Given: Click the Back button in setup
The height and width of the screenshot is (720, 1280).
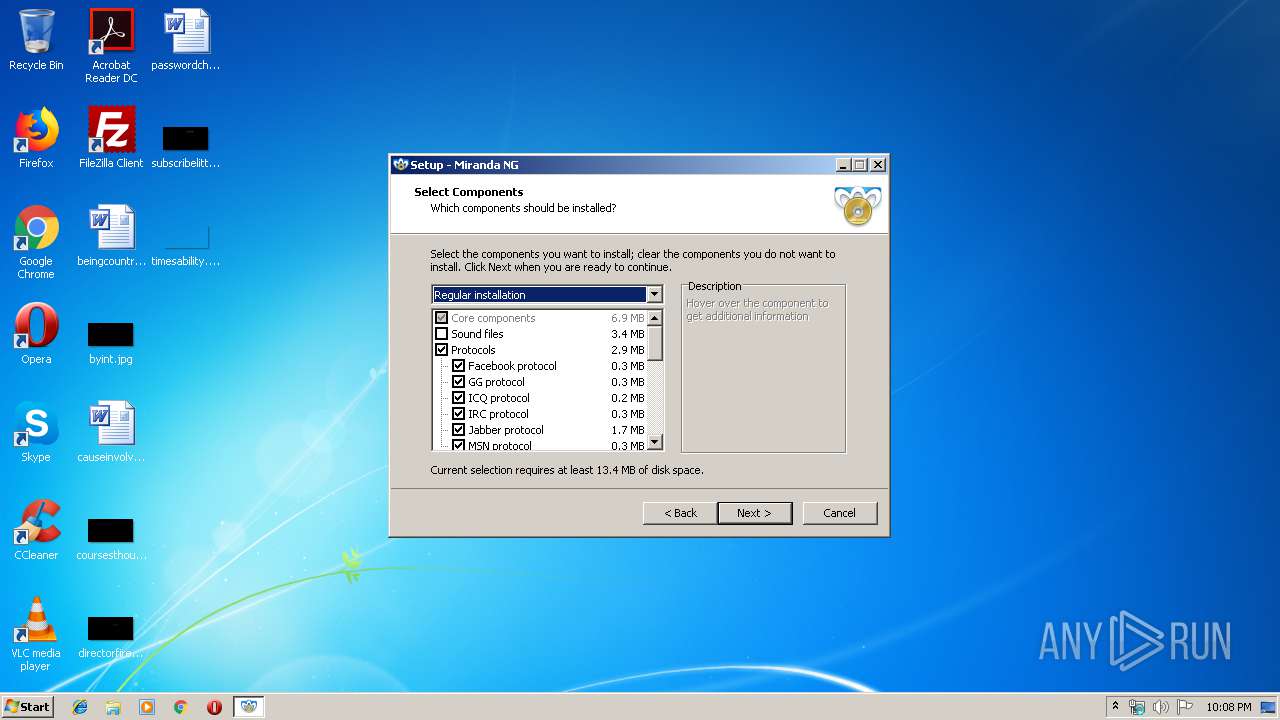Looking at the screenshot, I should coord(680,513).
